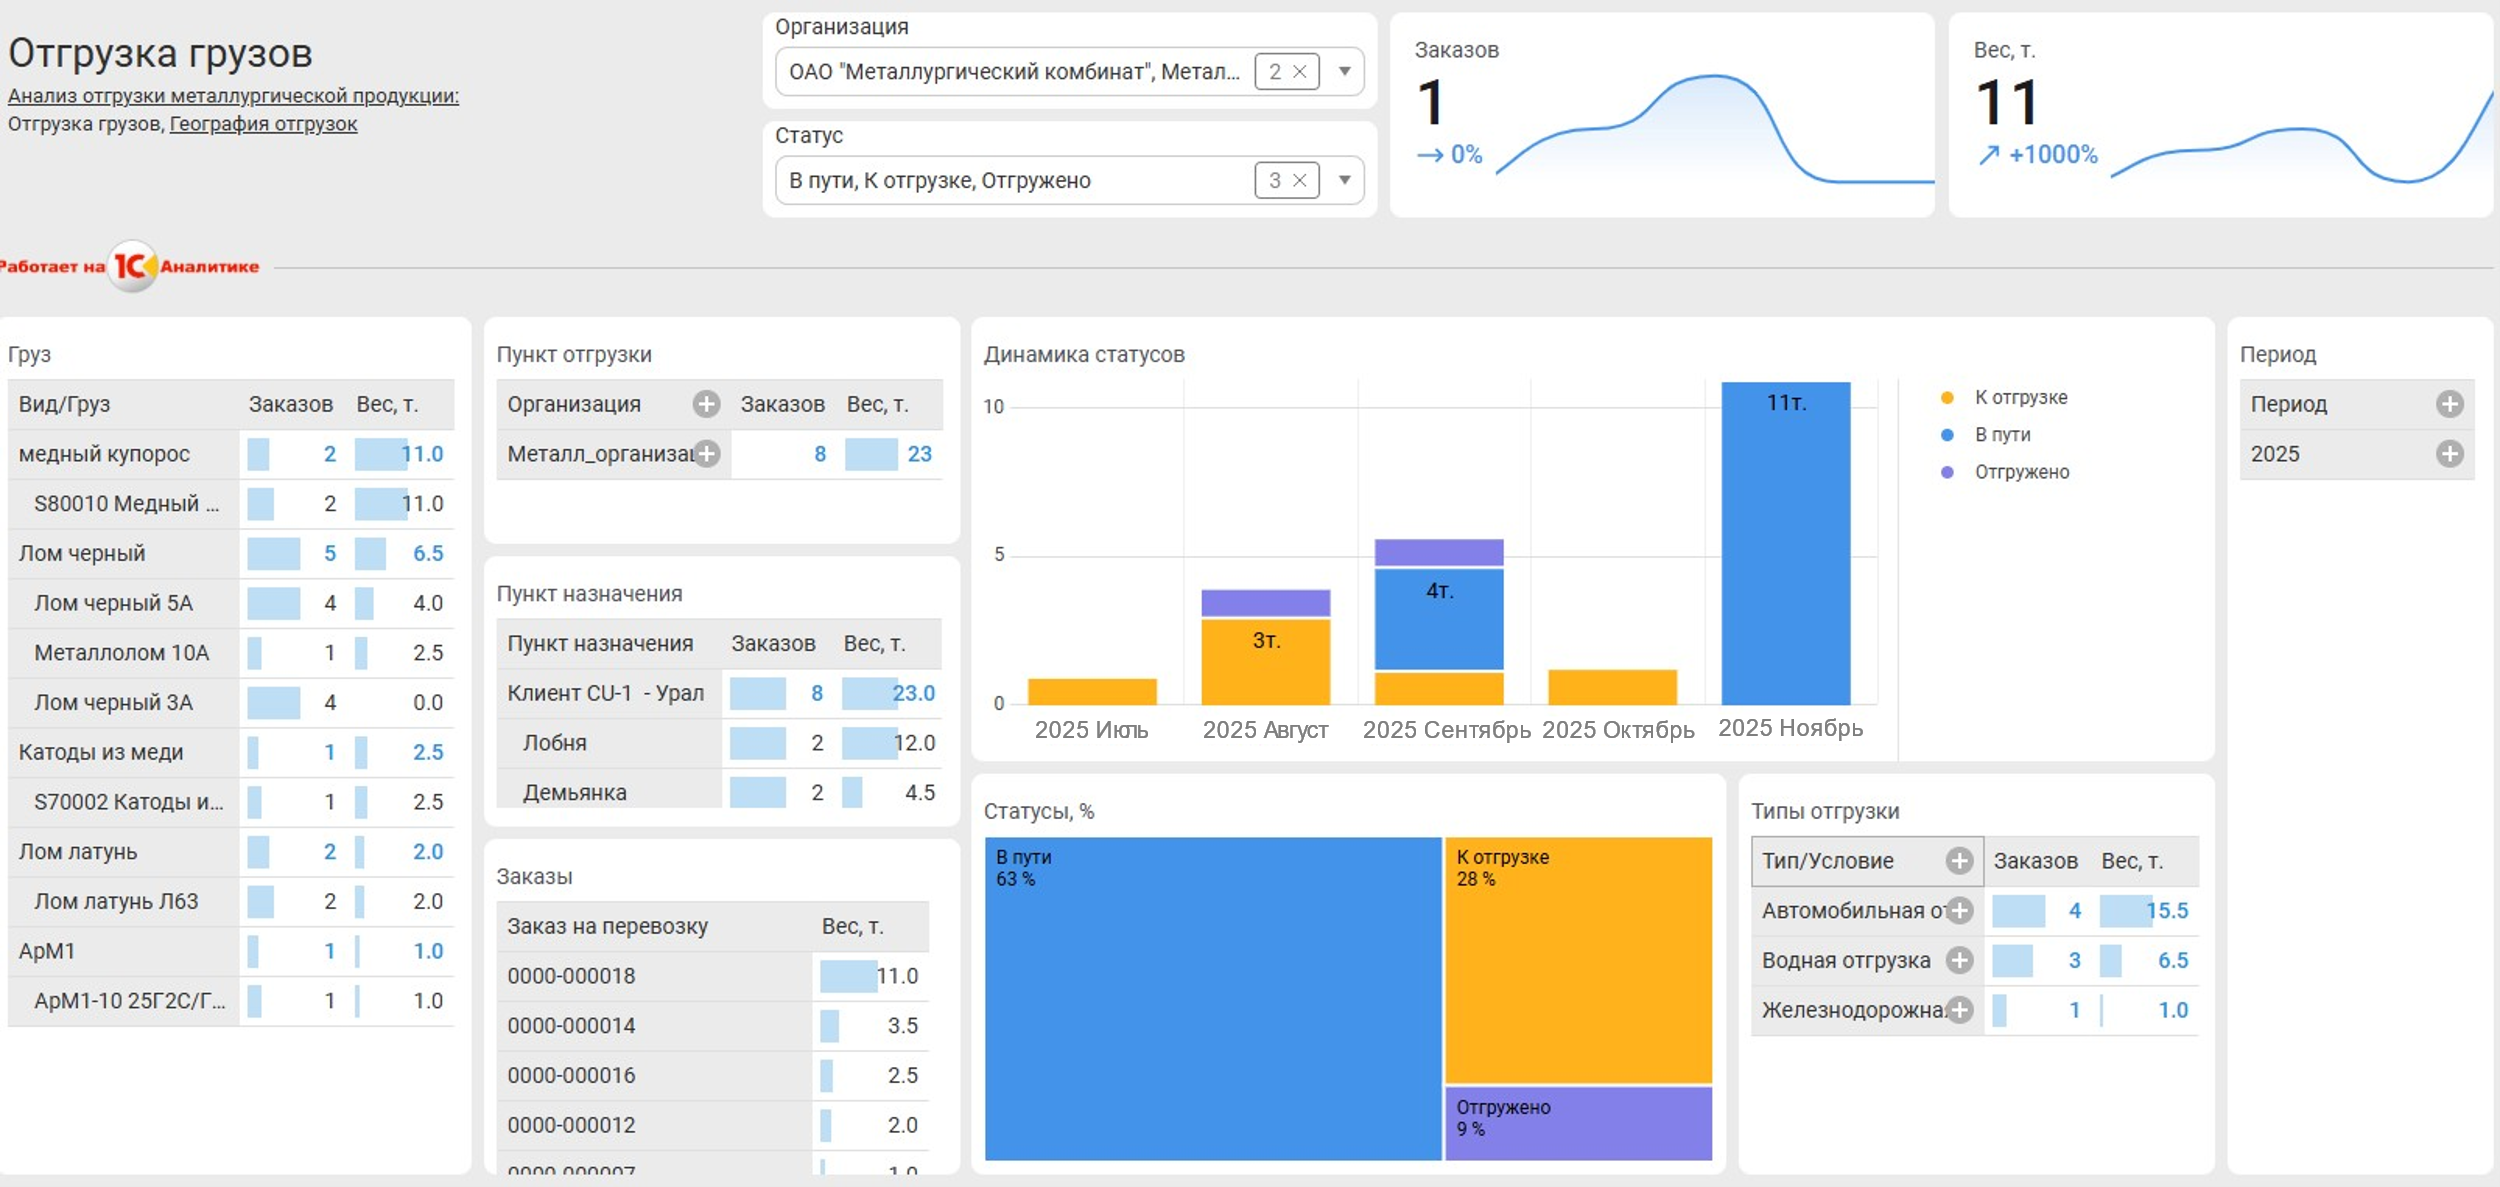Toggle В пути series in chart legend

[x=2001, y=435]
